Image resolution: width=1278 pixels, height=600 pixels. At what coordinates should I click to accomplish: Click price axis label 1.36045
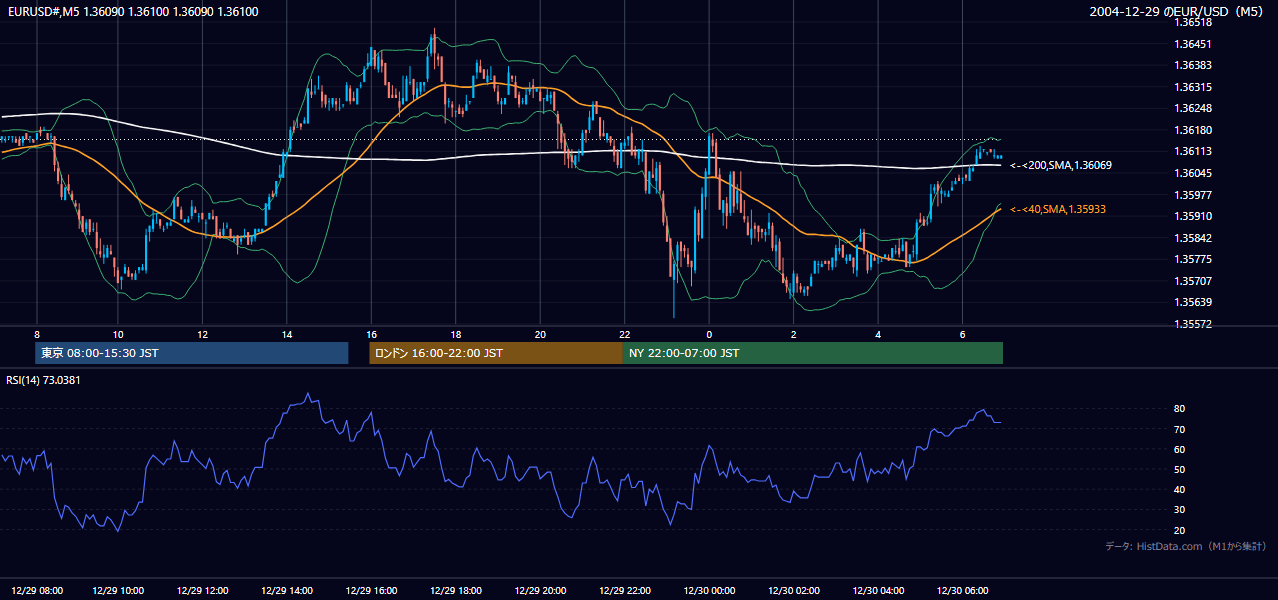point(1194,173)
